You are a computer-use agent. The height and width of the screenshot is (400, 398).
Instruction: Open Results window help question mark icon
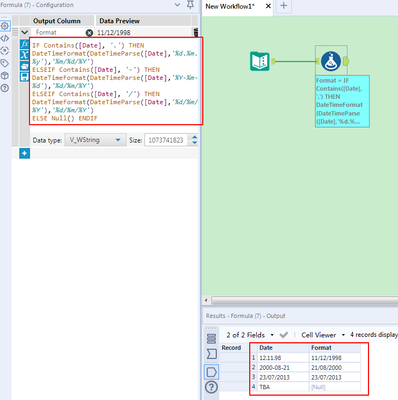[x=212, y=387]
